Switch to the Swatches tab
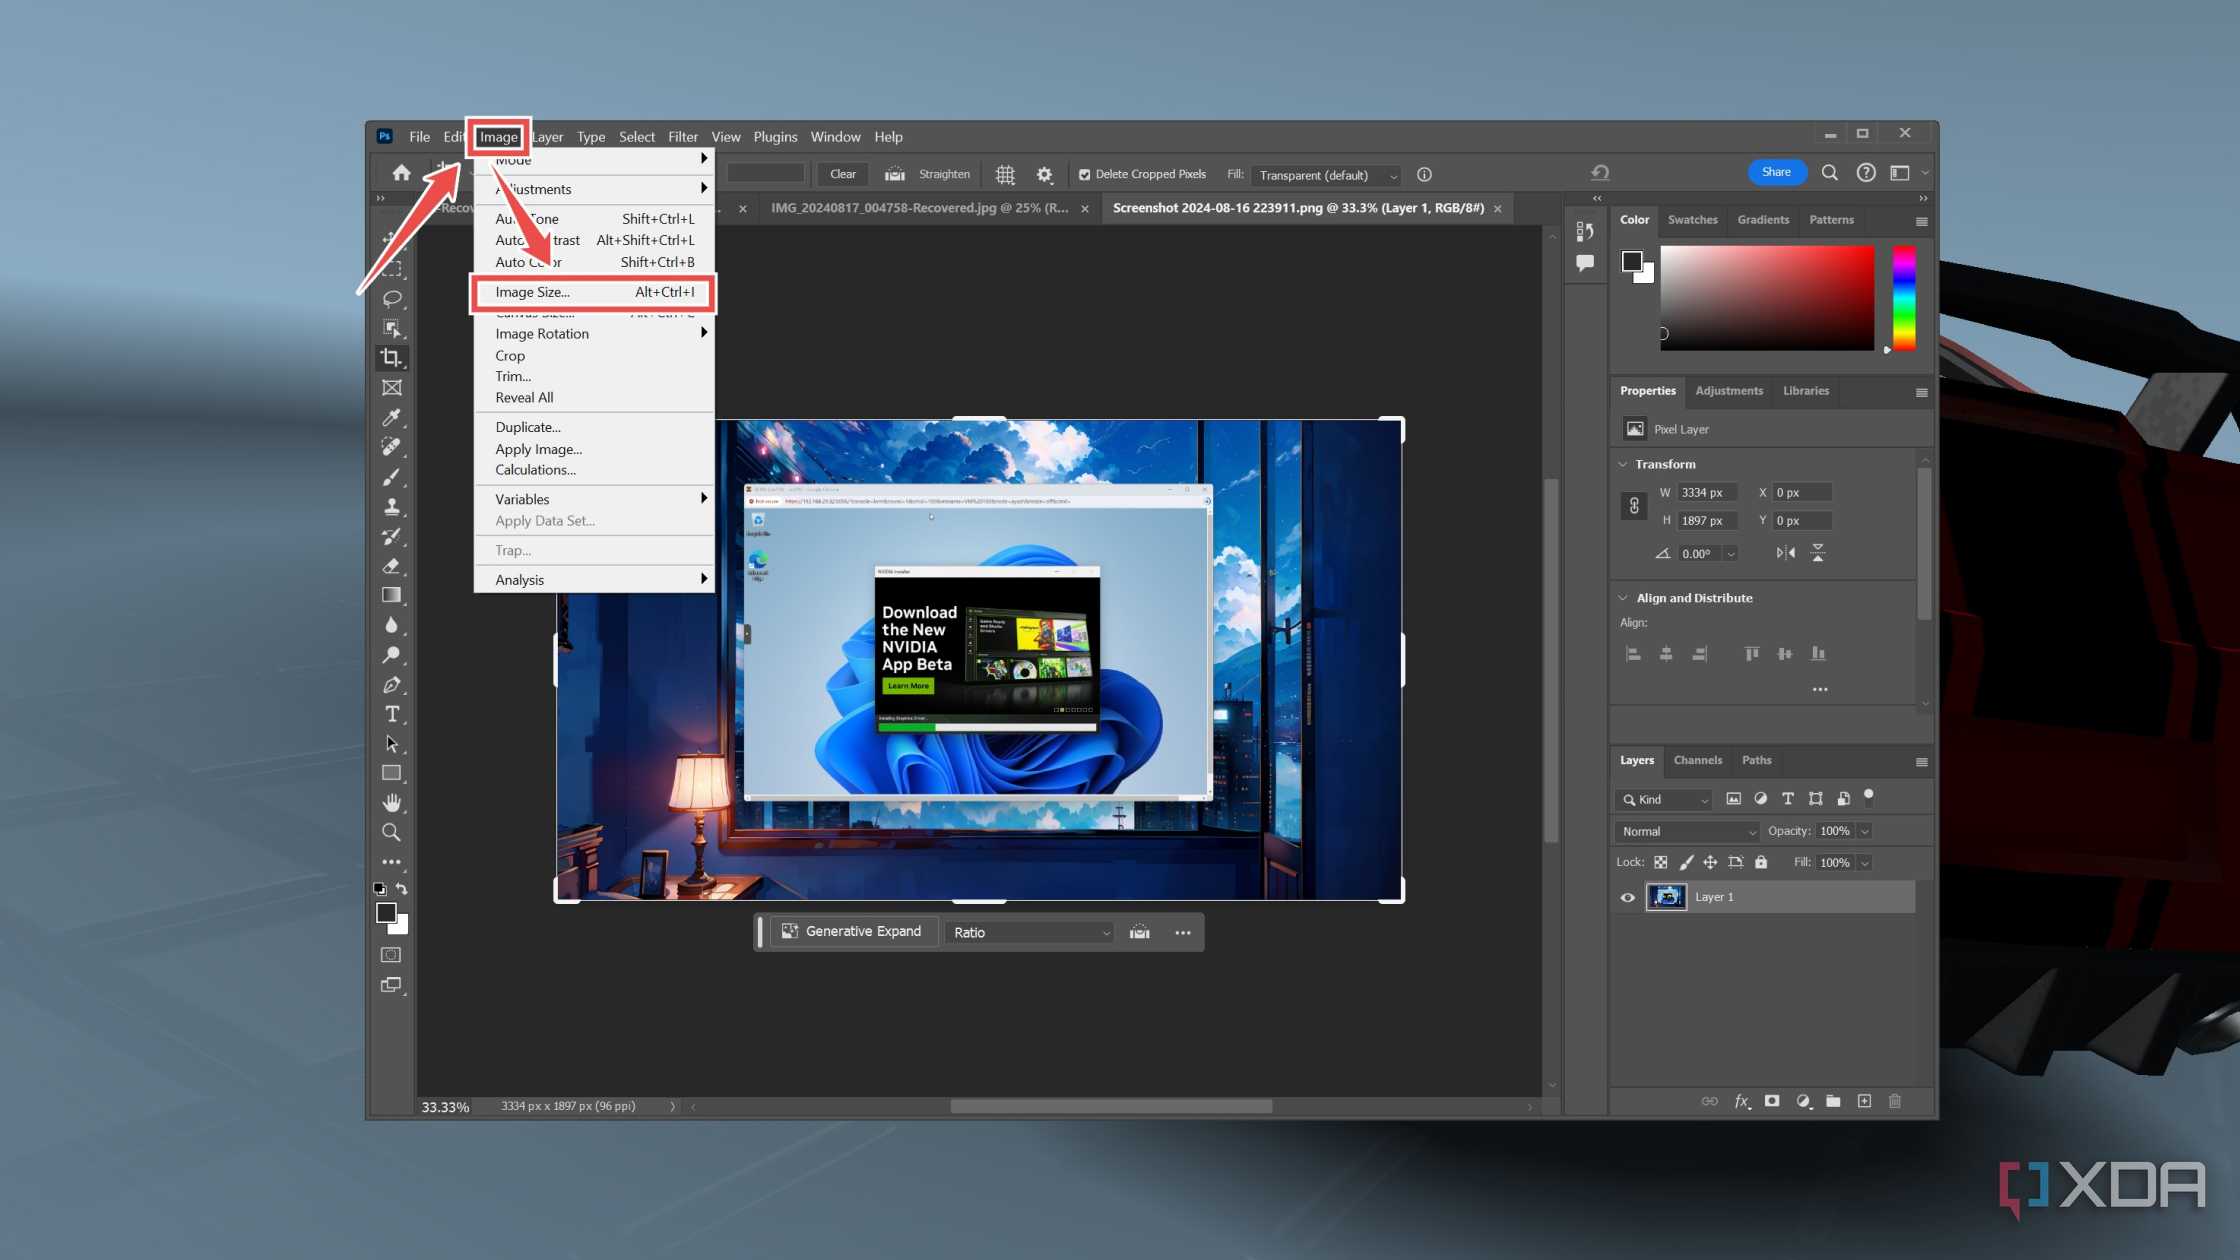The width and height of the screenshot is (2240, 1260). [1692, 219]
